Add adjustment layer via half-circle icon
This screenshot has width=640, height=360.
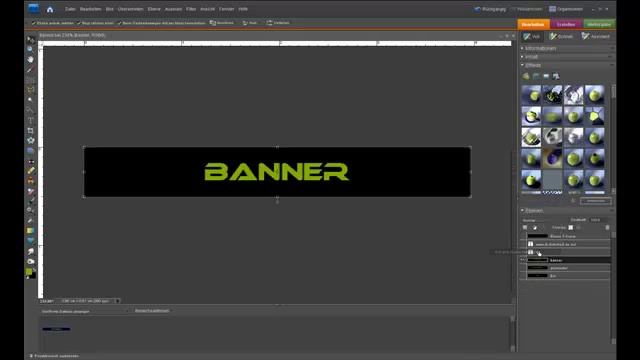535,228
